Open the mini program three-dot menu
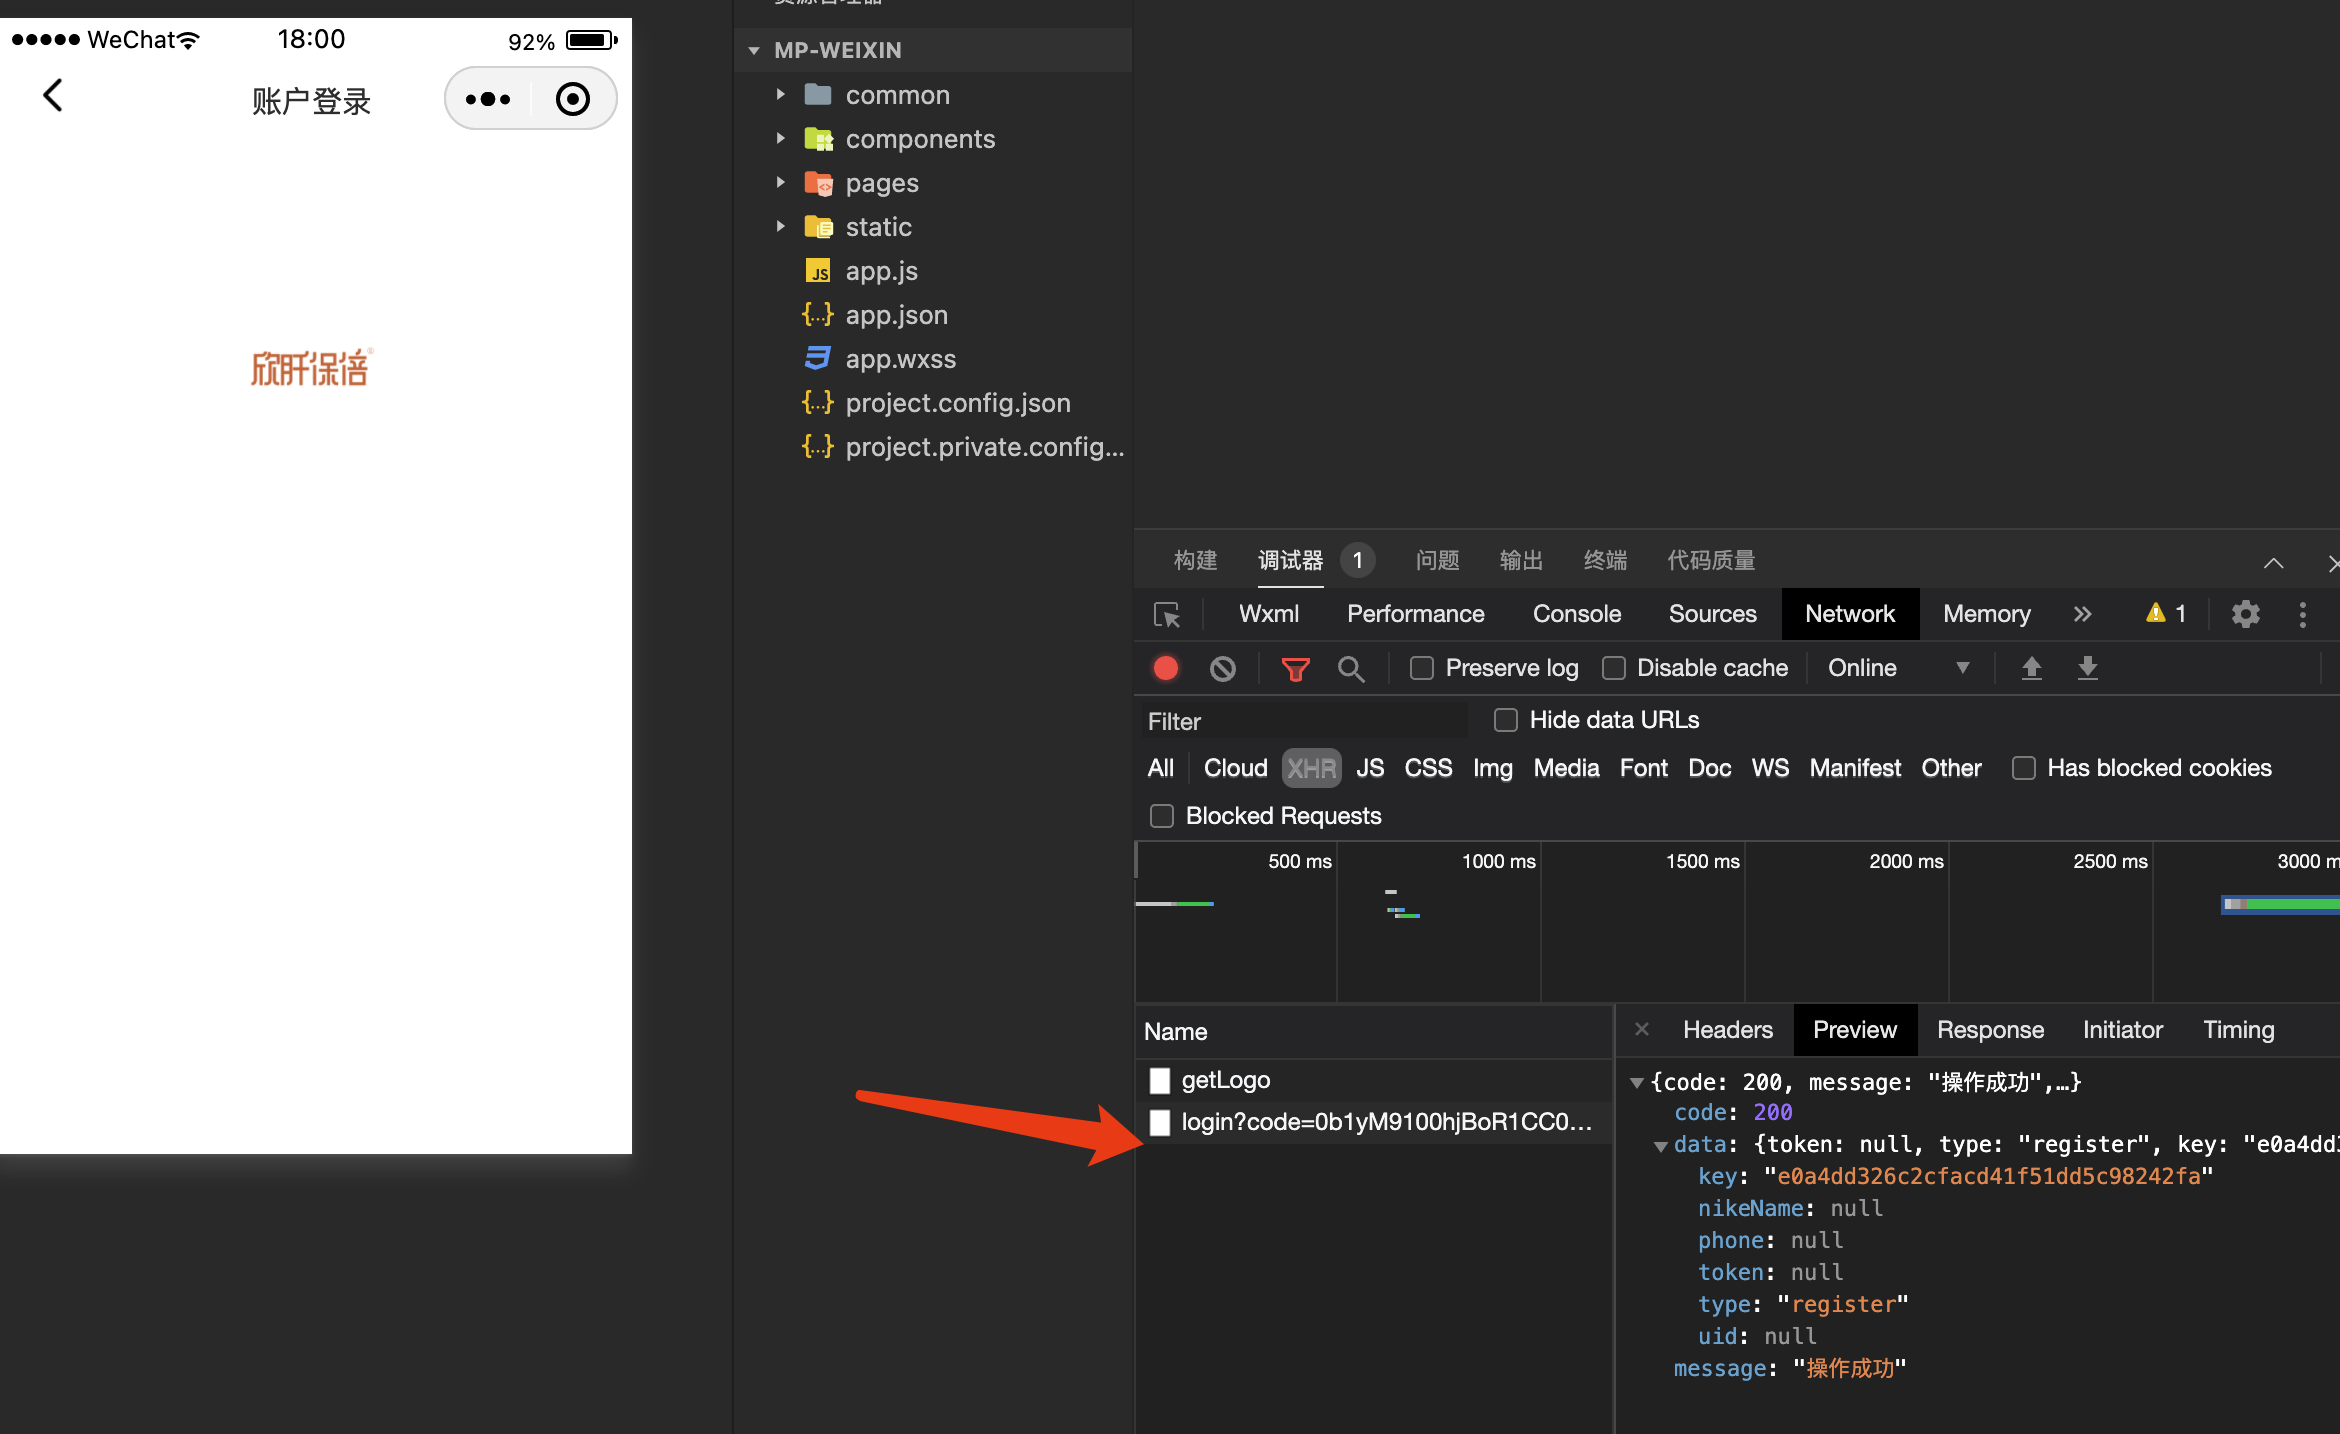Image resolution: width=2340 pixels, height=1434 pixels. [488, 99]
